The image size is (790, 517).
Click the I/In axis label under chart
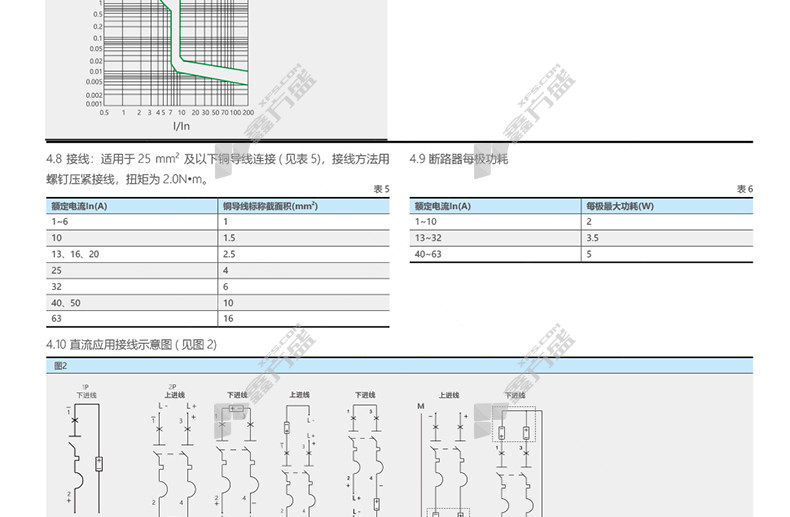click(181, 126)
